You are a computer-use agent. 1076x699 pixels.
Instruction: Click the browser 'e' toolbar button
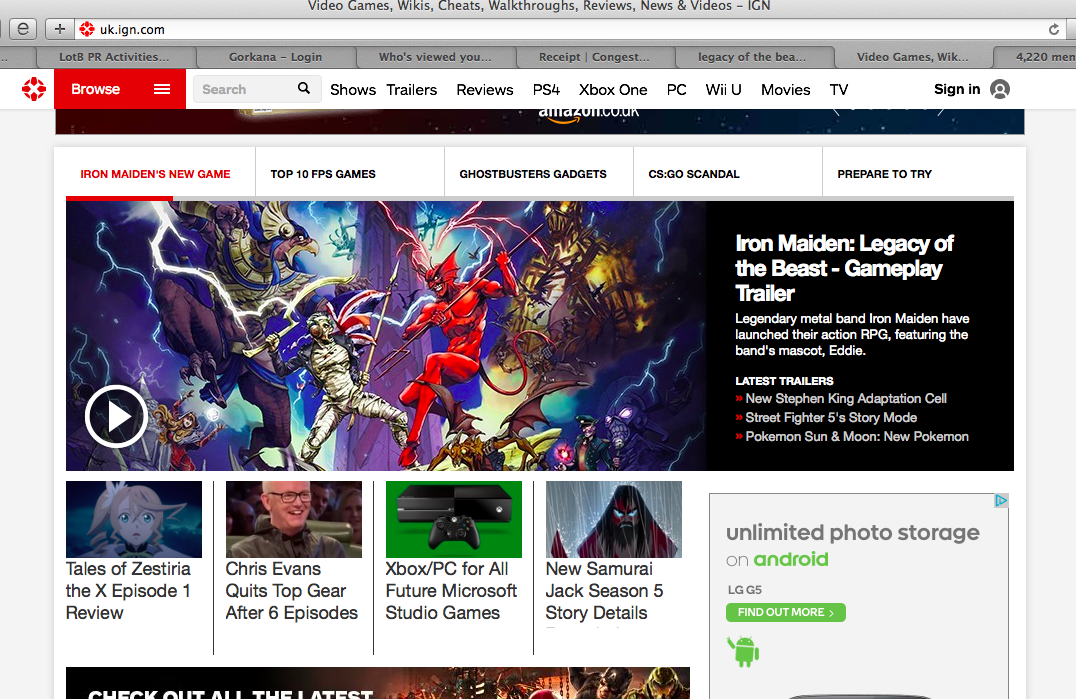[x=22, y=29]
